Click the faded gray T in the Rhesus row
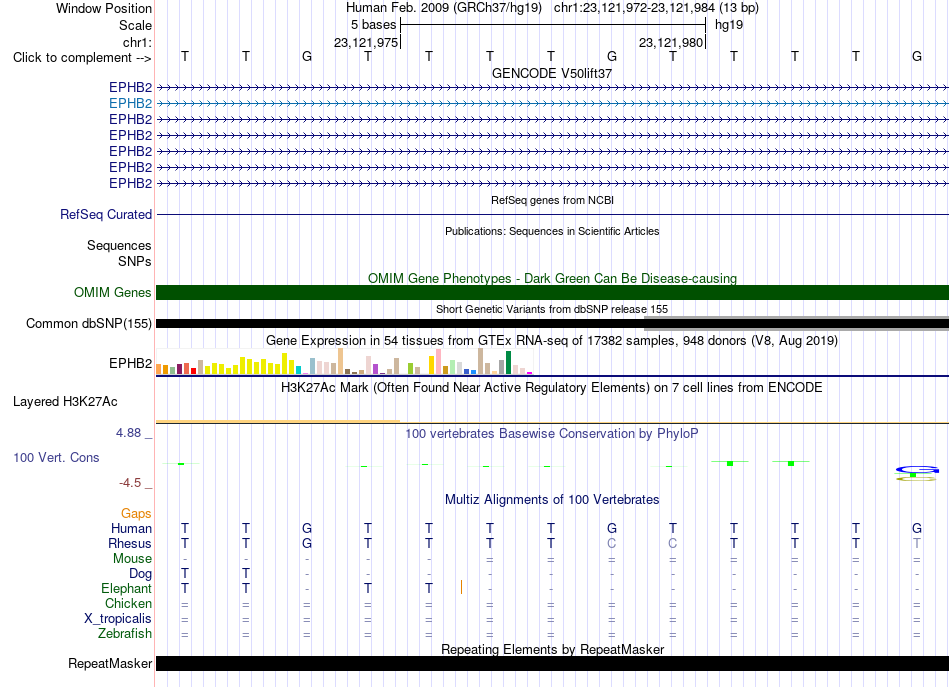This screenshot has height=687, width=950. click(917, 543)
